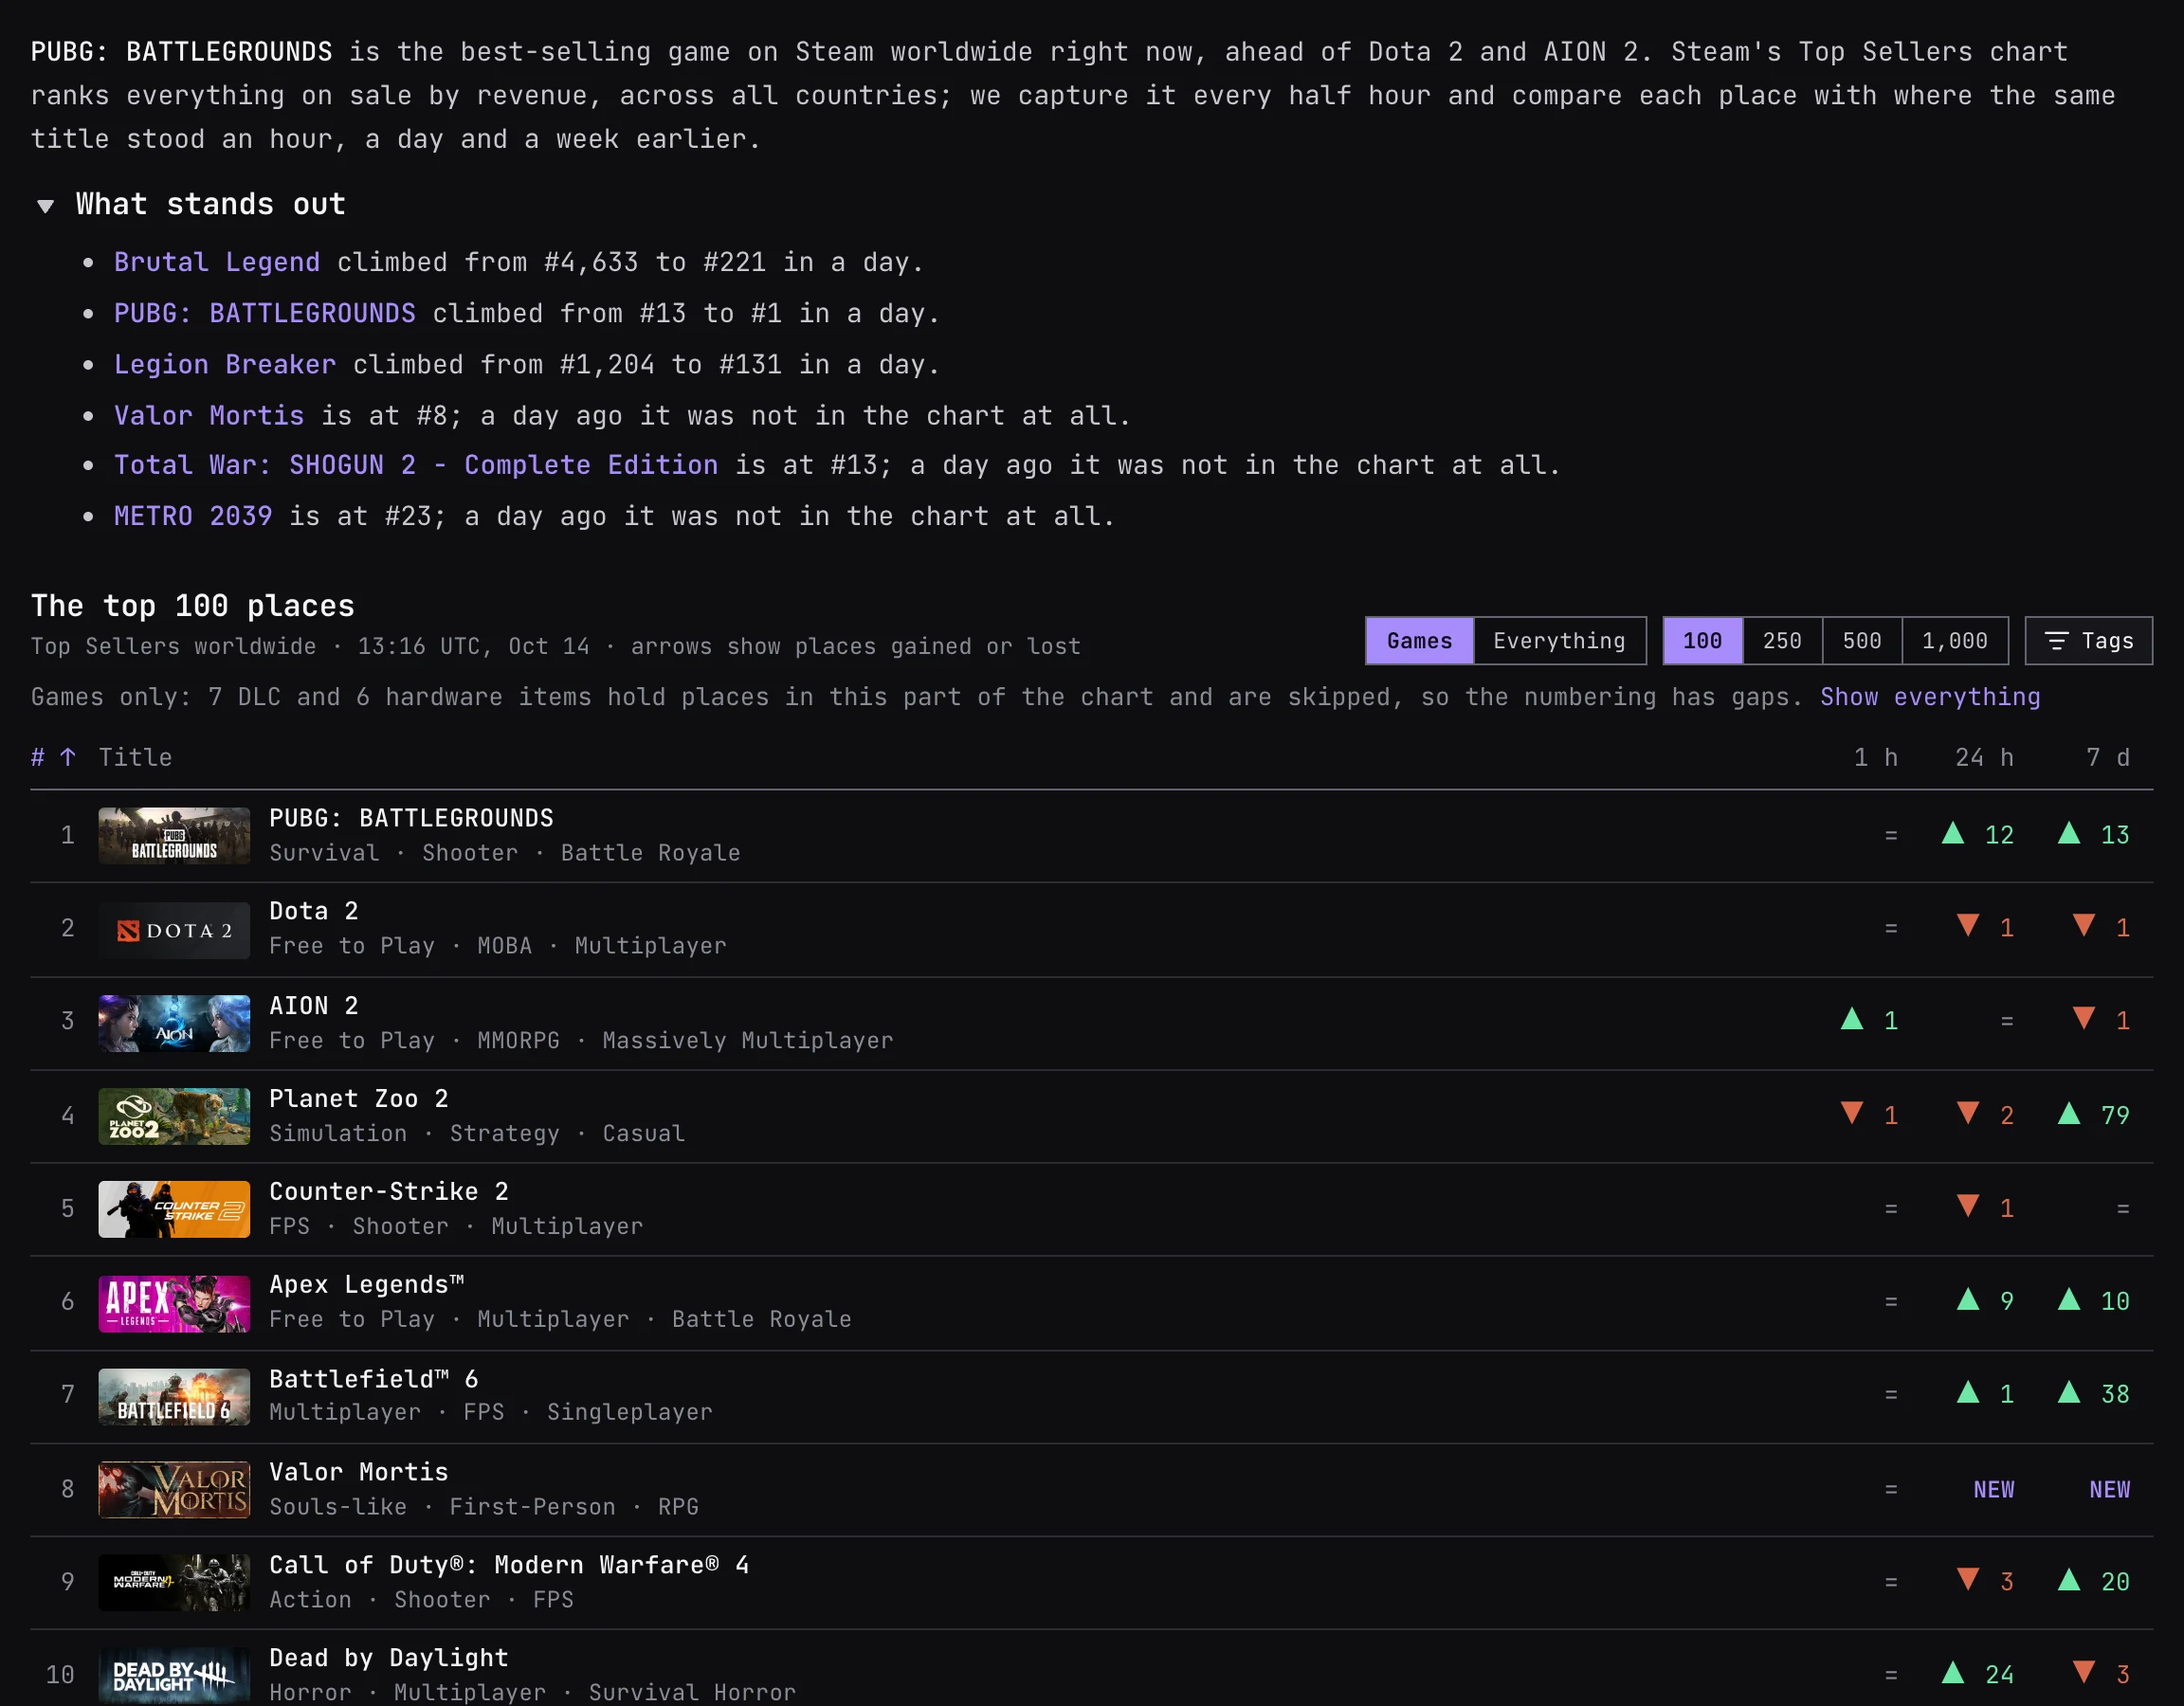Switch to Everything filter toggle

(1559, 641)
